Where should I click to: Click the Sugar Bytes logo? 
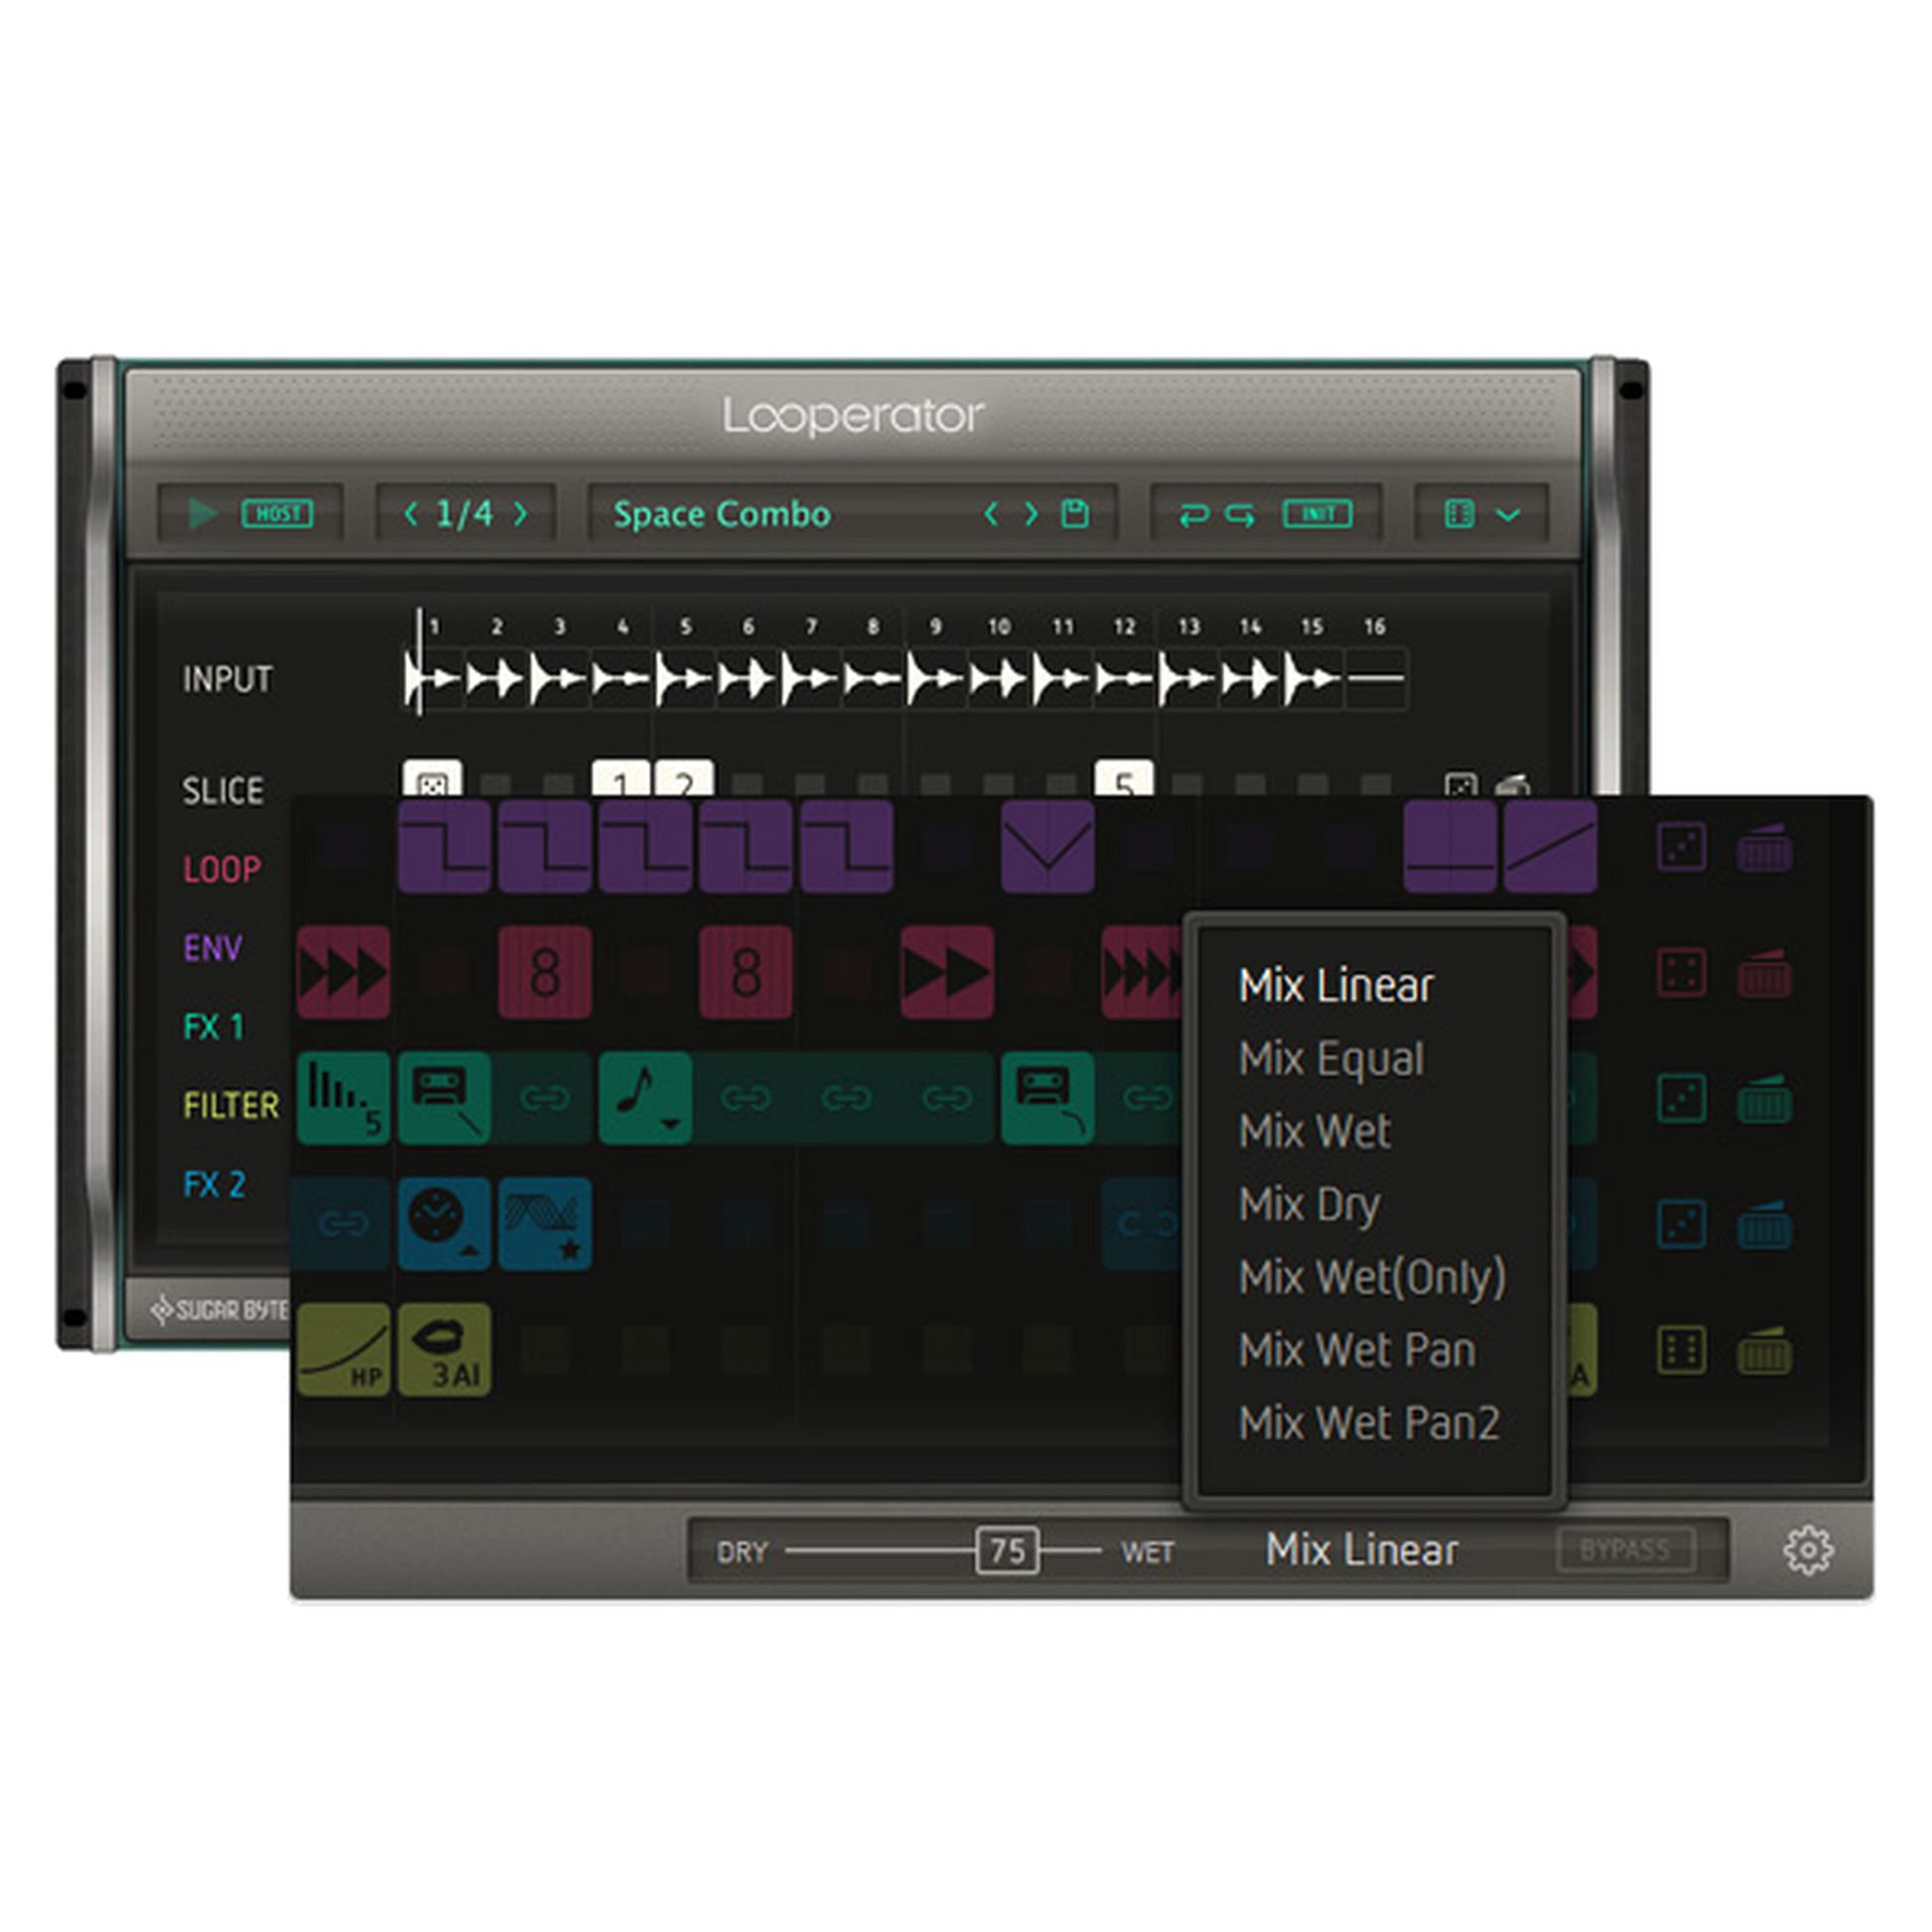tap(220, 1310)
